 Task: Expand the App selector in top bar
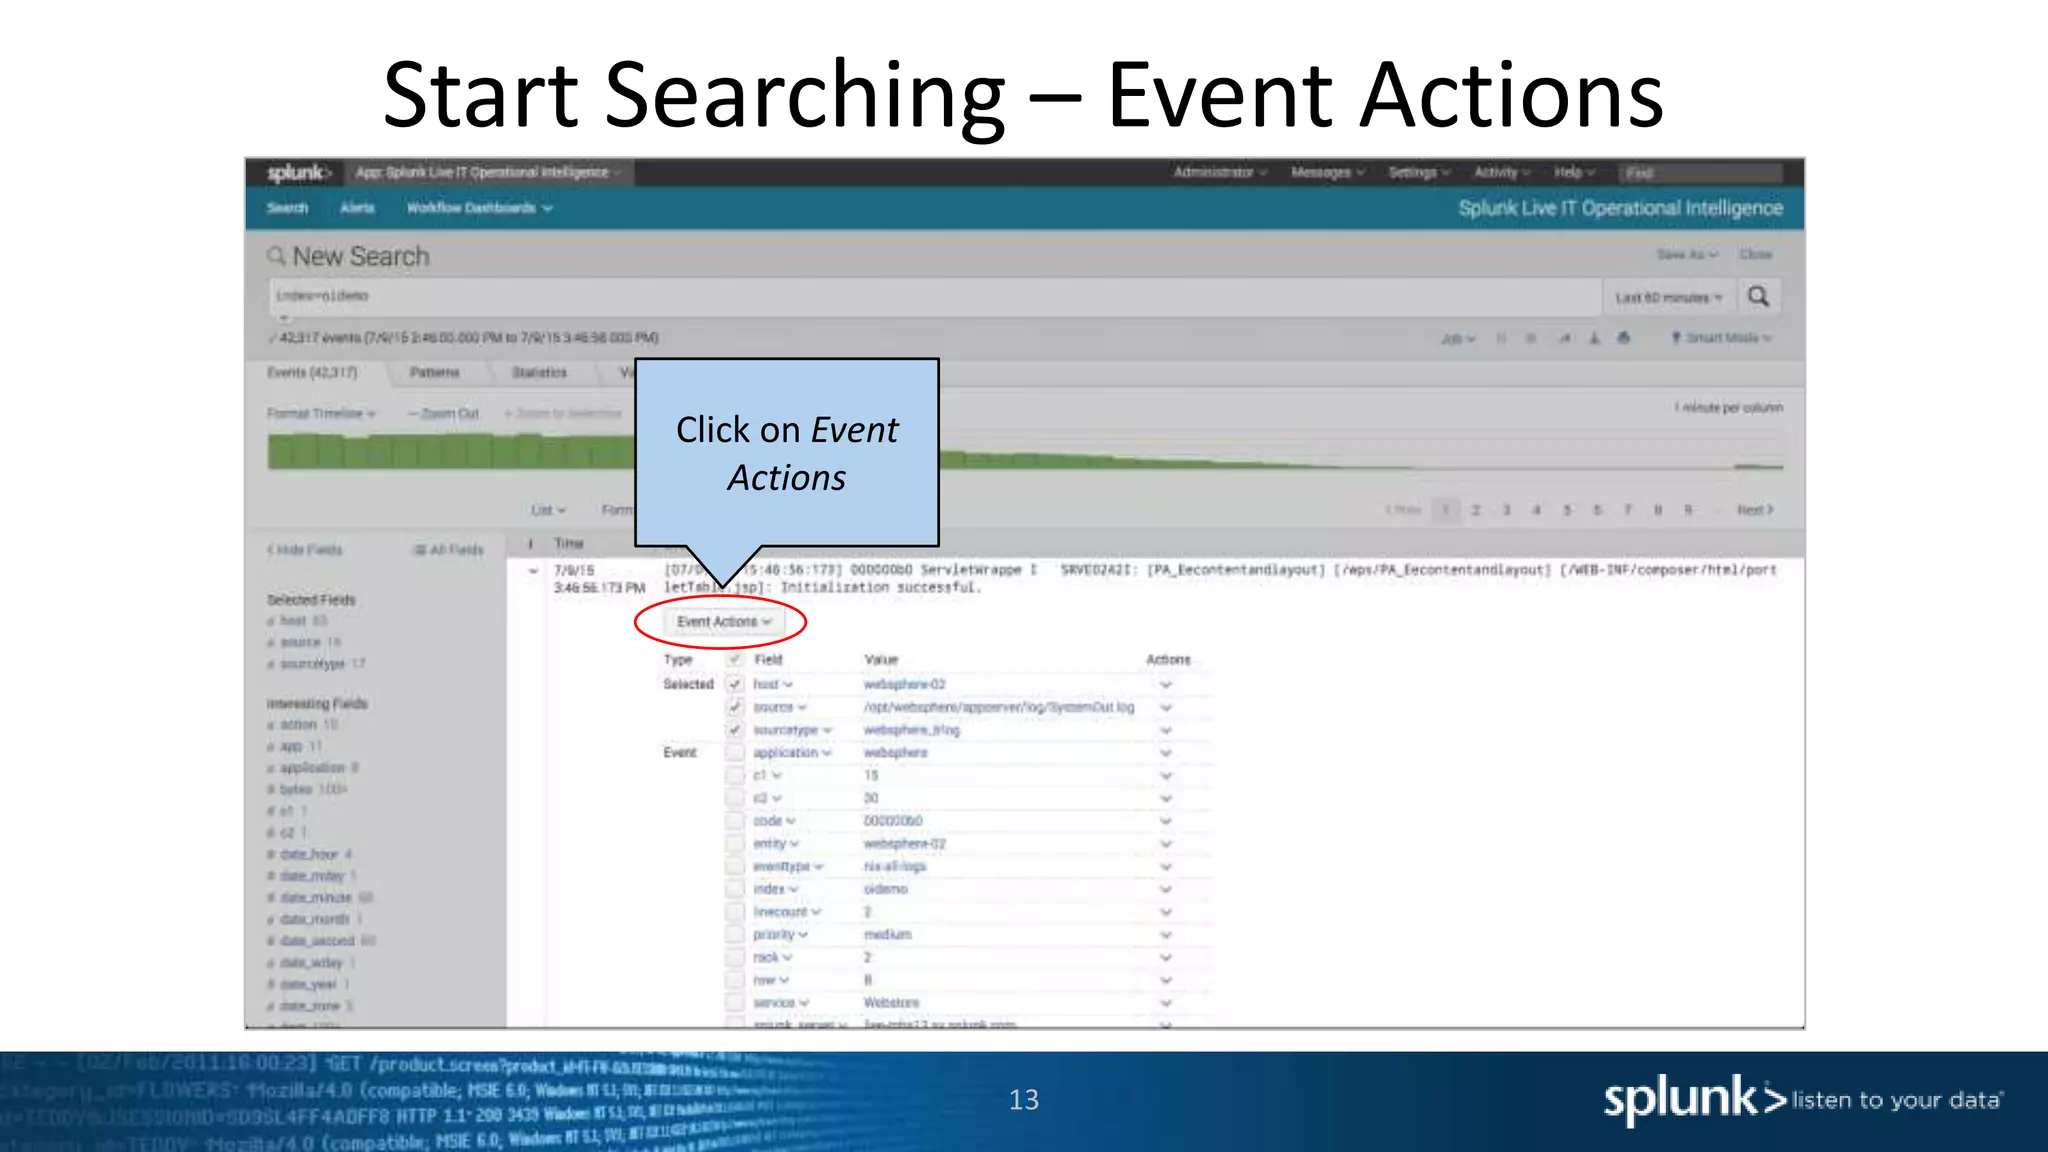coord(488,172)
